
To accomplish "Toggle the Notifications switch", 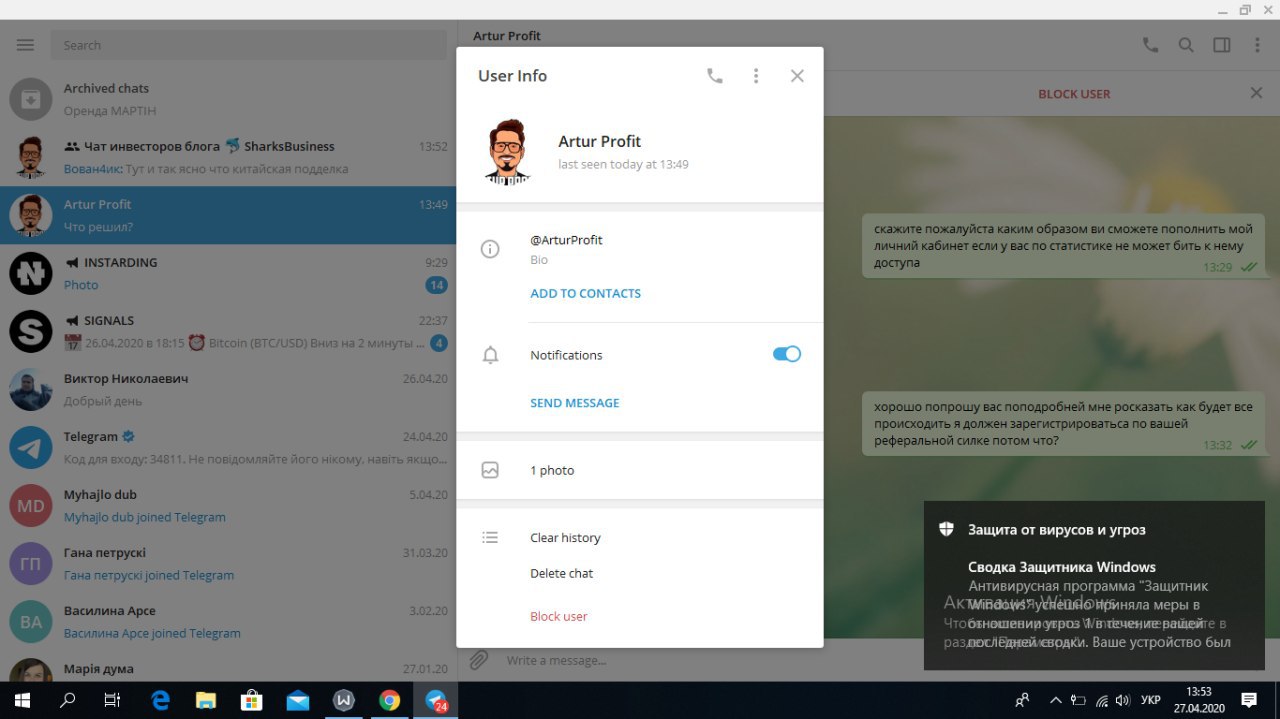I will (787, 354).
